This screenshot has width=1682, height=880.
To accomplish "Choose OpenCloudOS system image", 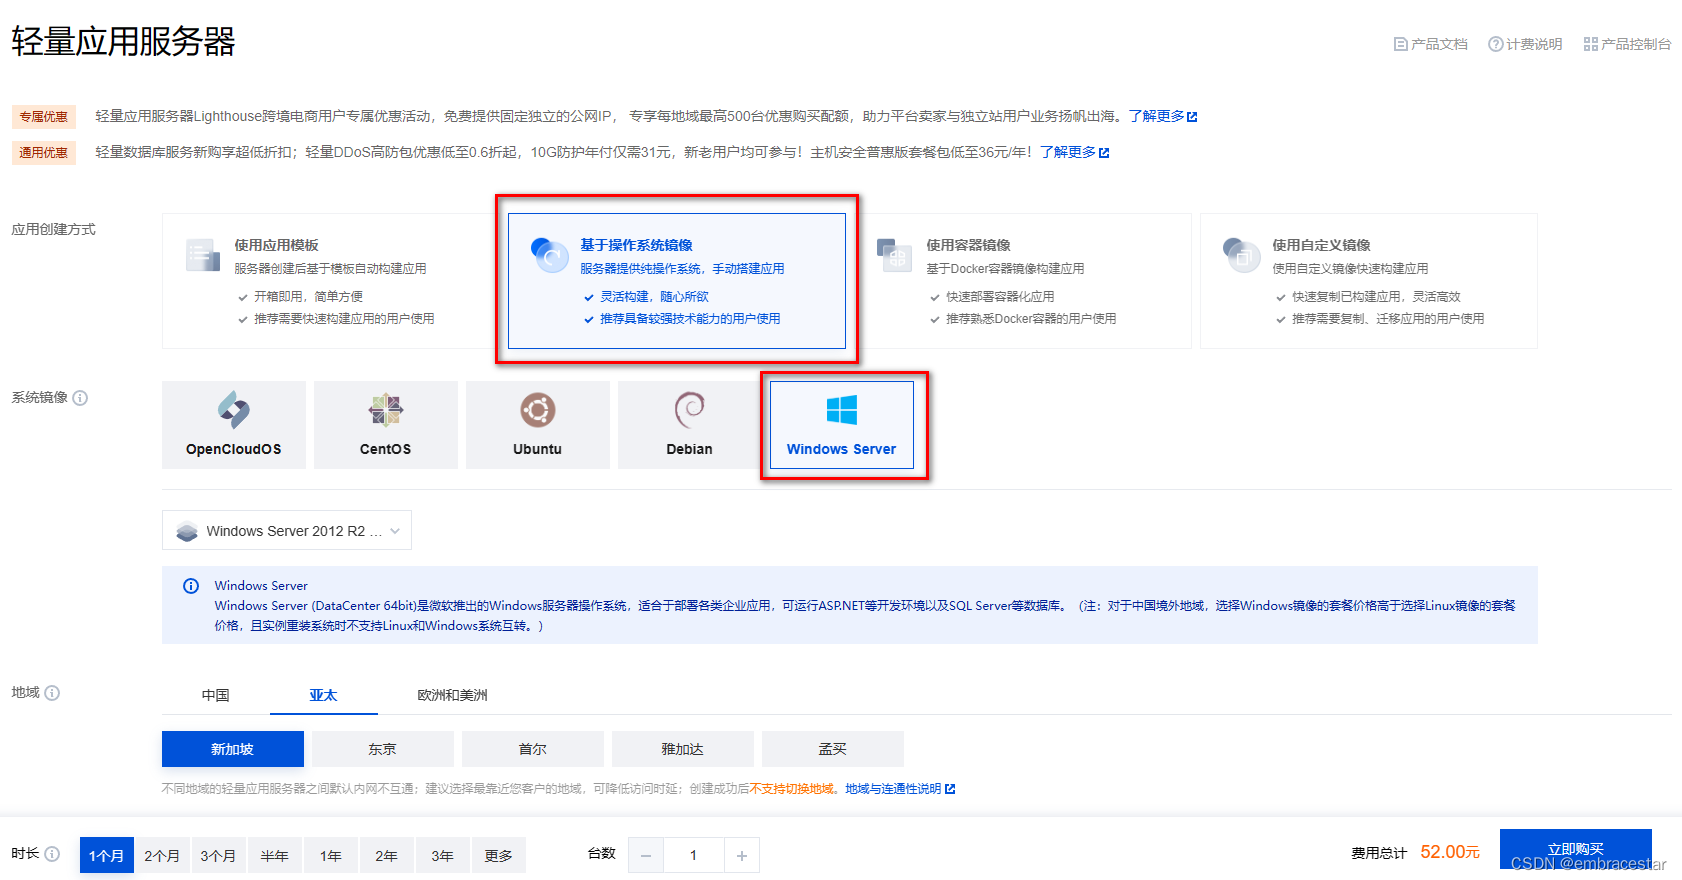I will [x=234, y=425].
